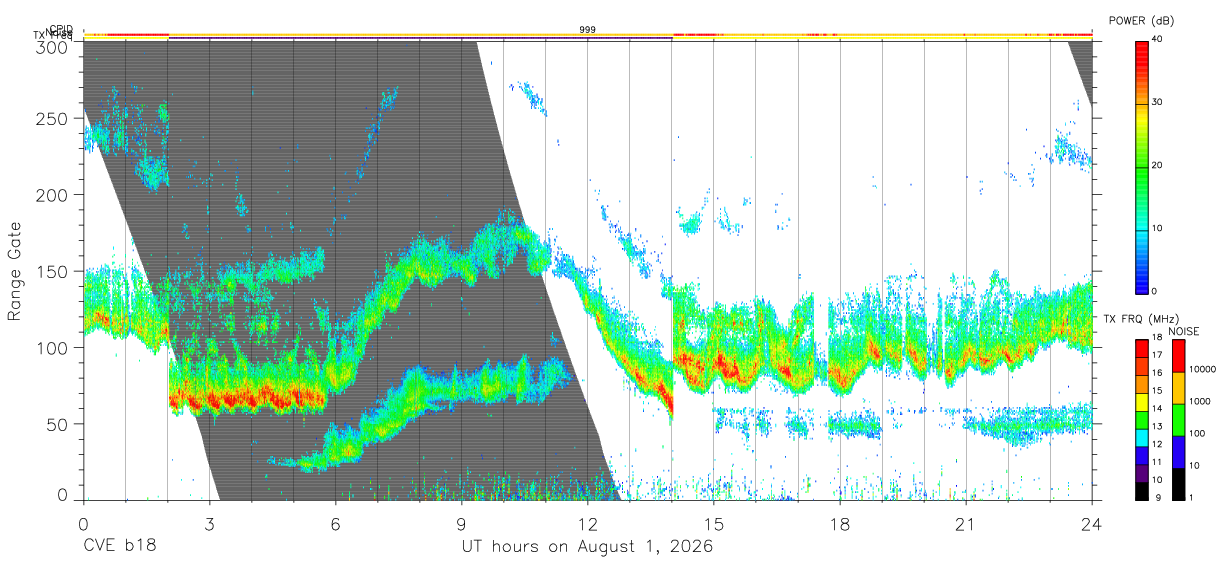Click the 1 tick on the NOISE legend
The image size is (1228, 567).
coord(1192,498)
